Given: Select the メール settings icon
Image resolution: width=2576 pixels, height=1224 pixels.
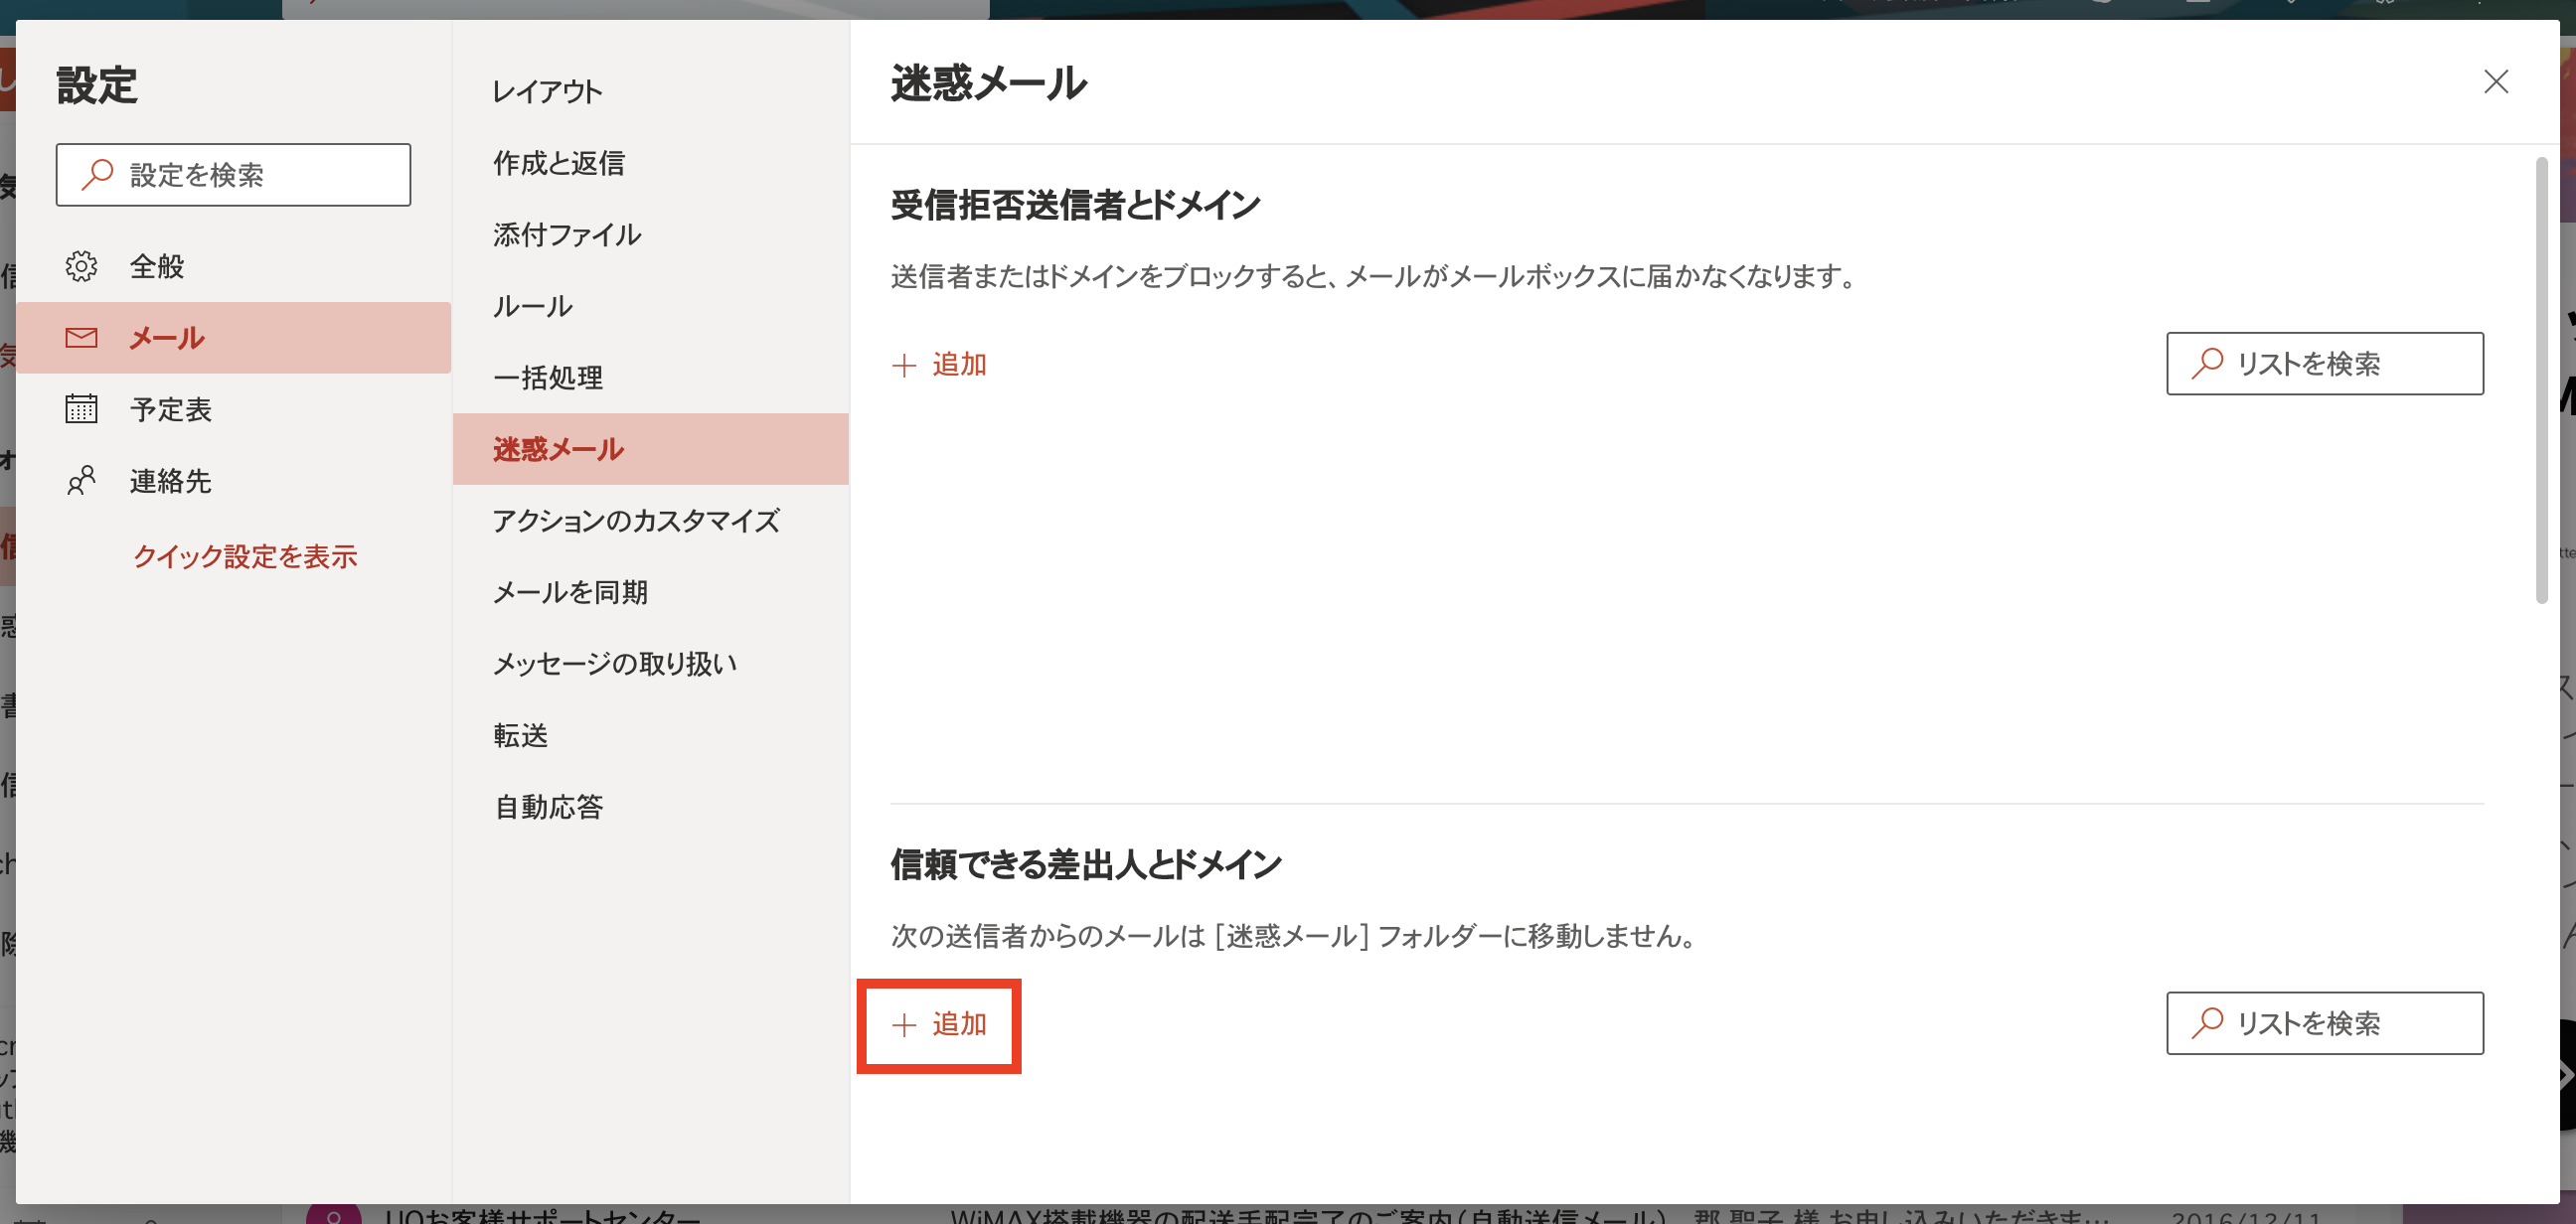Looking at the screenshot, I should tap(82, 338).
